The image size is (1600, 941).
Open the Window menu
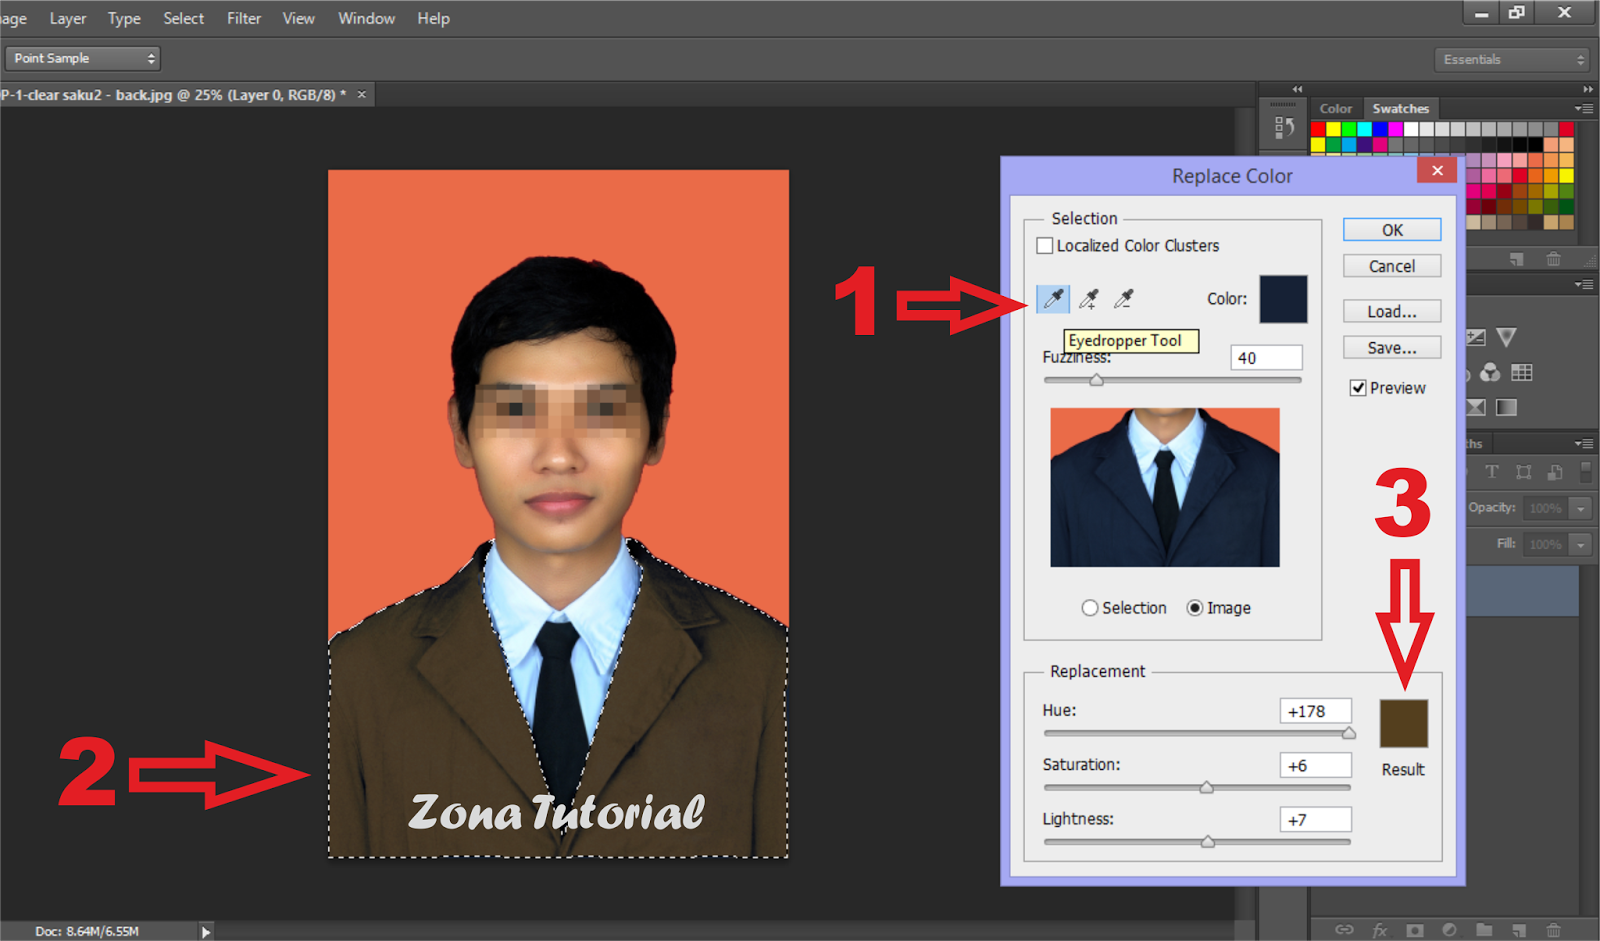[x=366, y=18]
